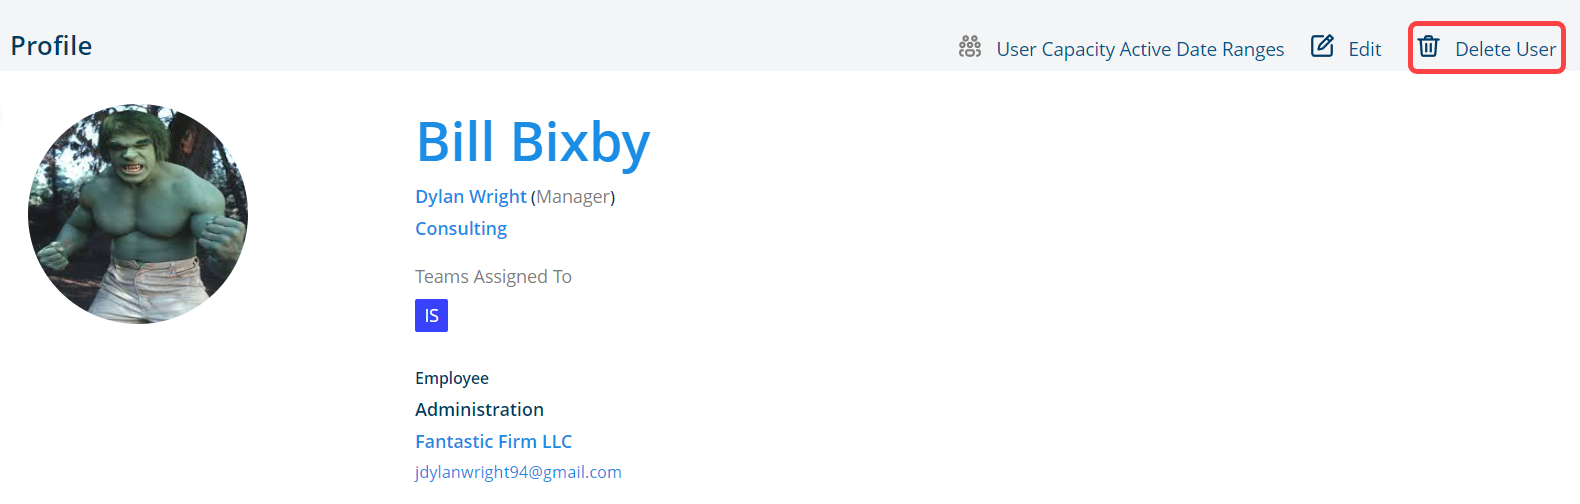Open the Bill Bixby name link
This screenshot has width=1580, height=504.
533,142
